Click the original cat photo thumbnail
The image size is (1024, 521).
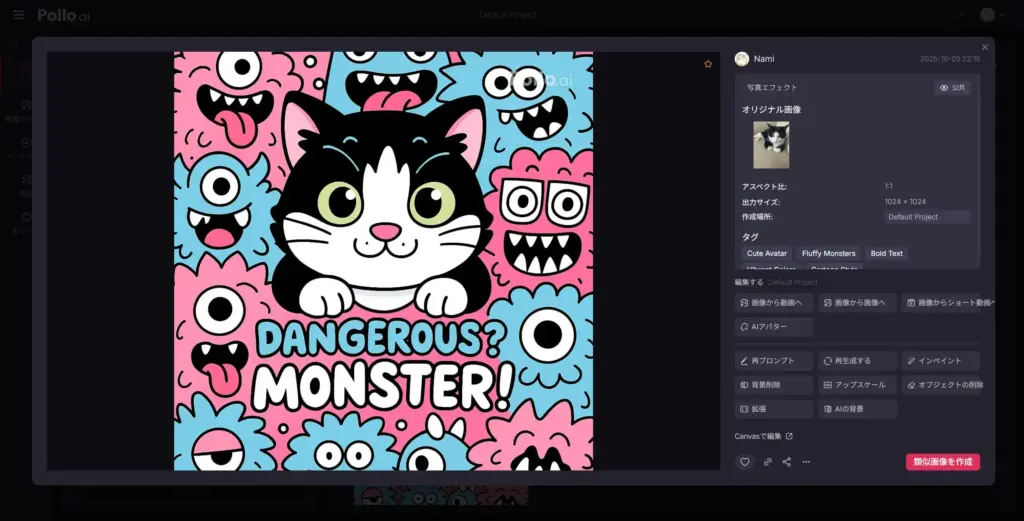click(x=770, y=145)
